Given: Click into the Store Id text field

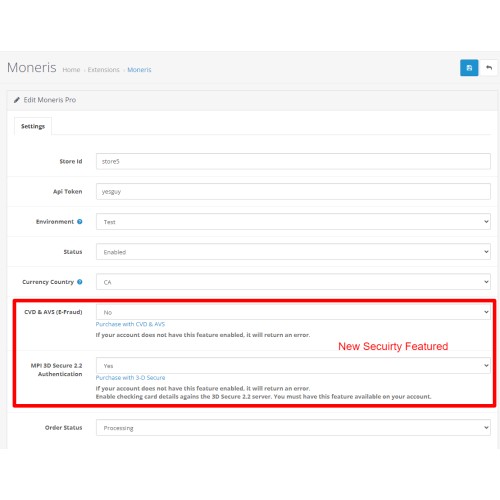Looking at the screenshot, I should 293,161.
